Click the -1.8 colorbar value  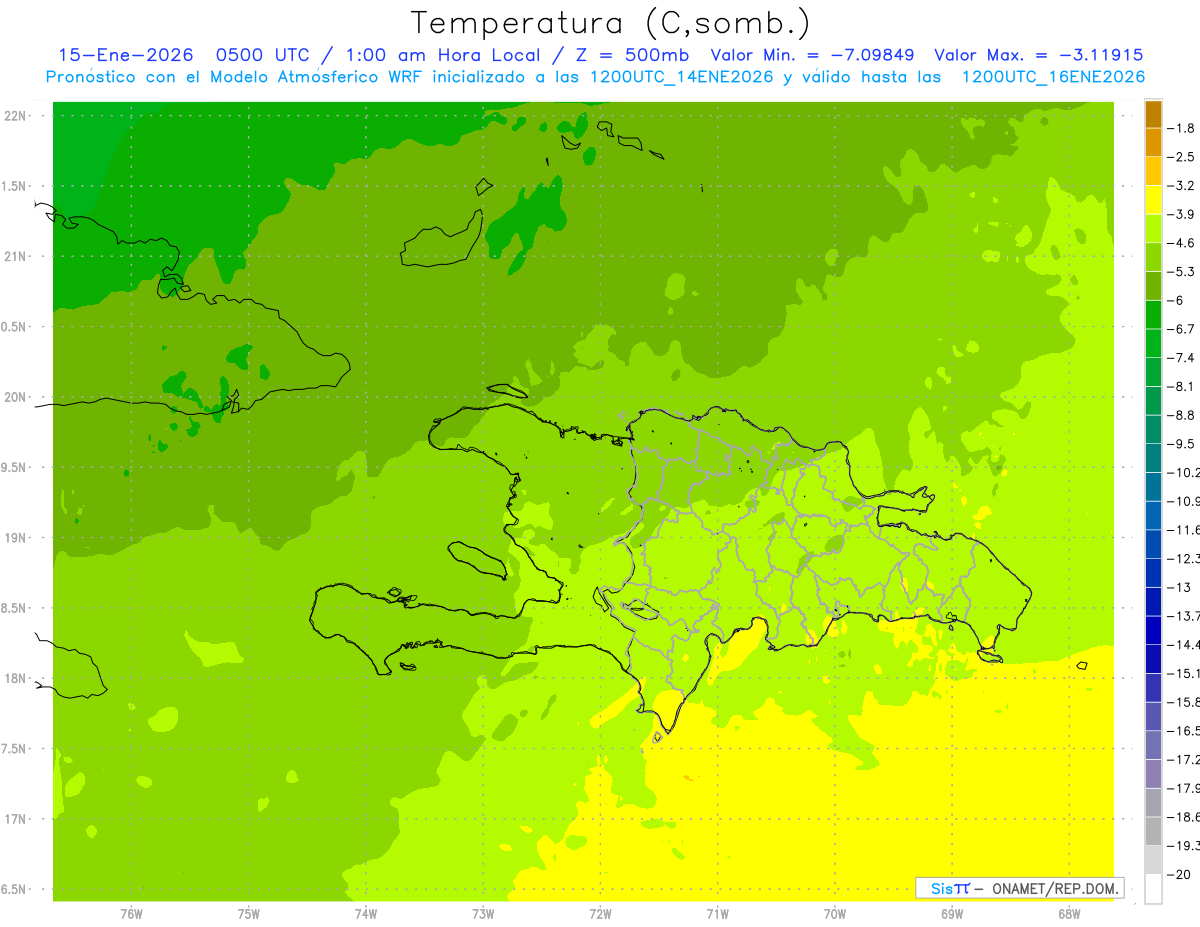[x=1182, y=128]
